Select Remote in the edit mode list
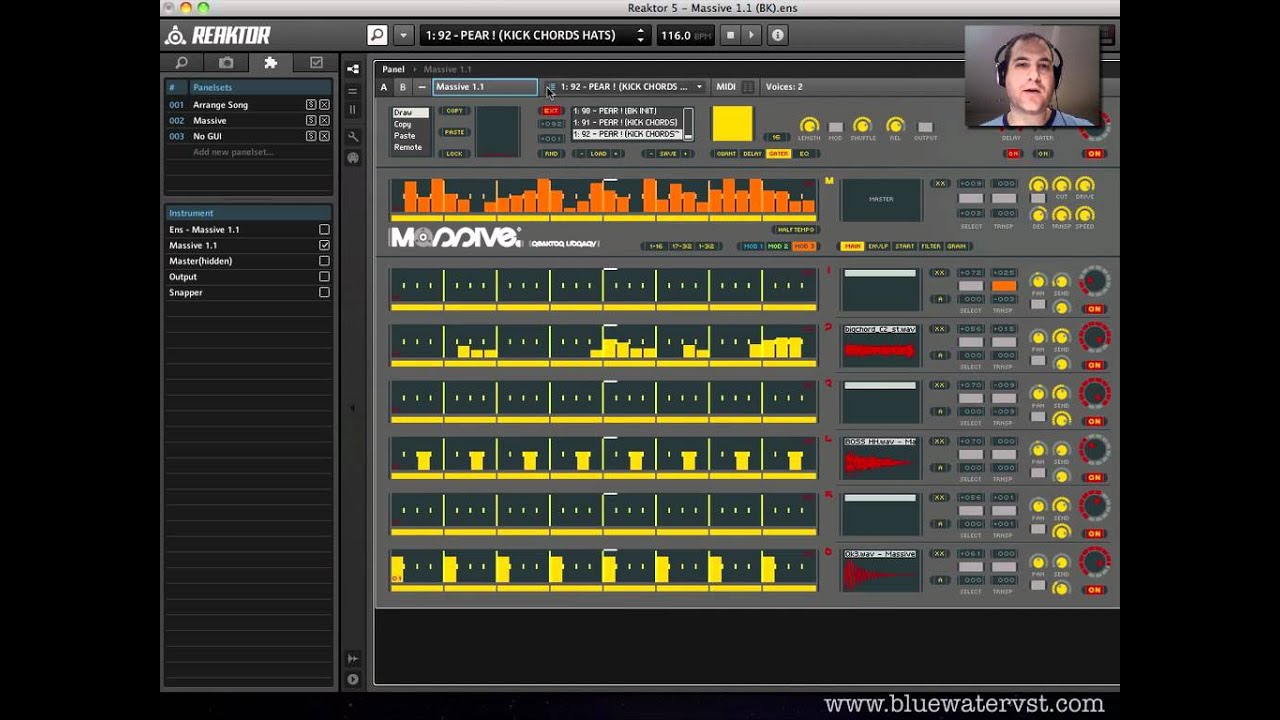This screenshot has height=720, width=1280. pos(409,147)
